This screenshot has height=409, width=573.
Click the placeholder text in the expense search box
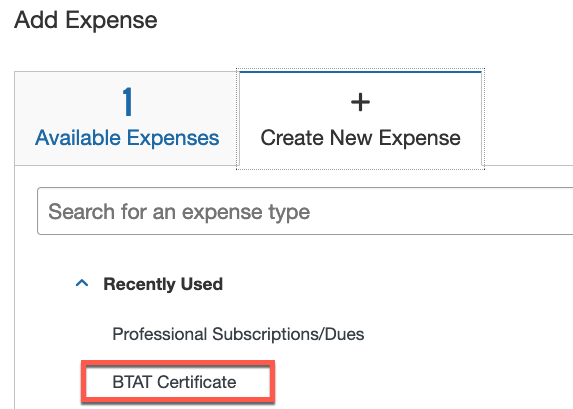tap(179, 212)
